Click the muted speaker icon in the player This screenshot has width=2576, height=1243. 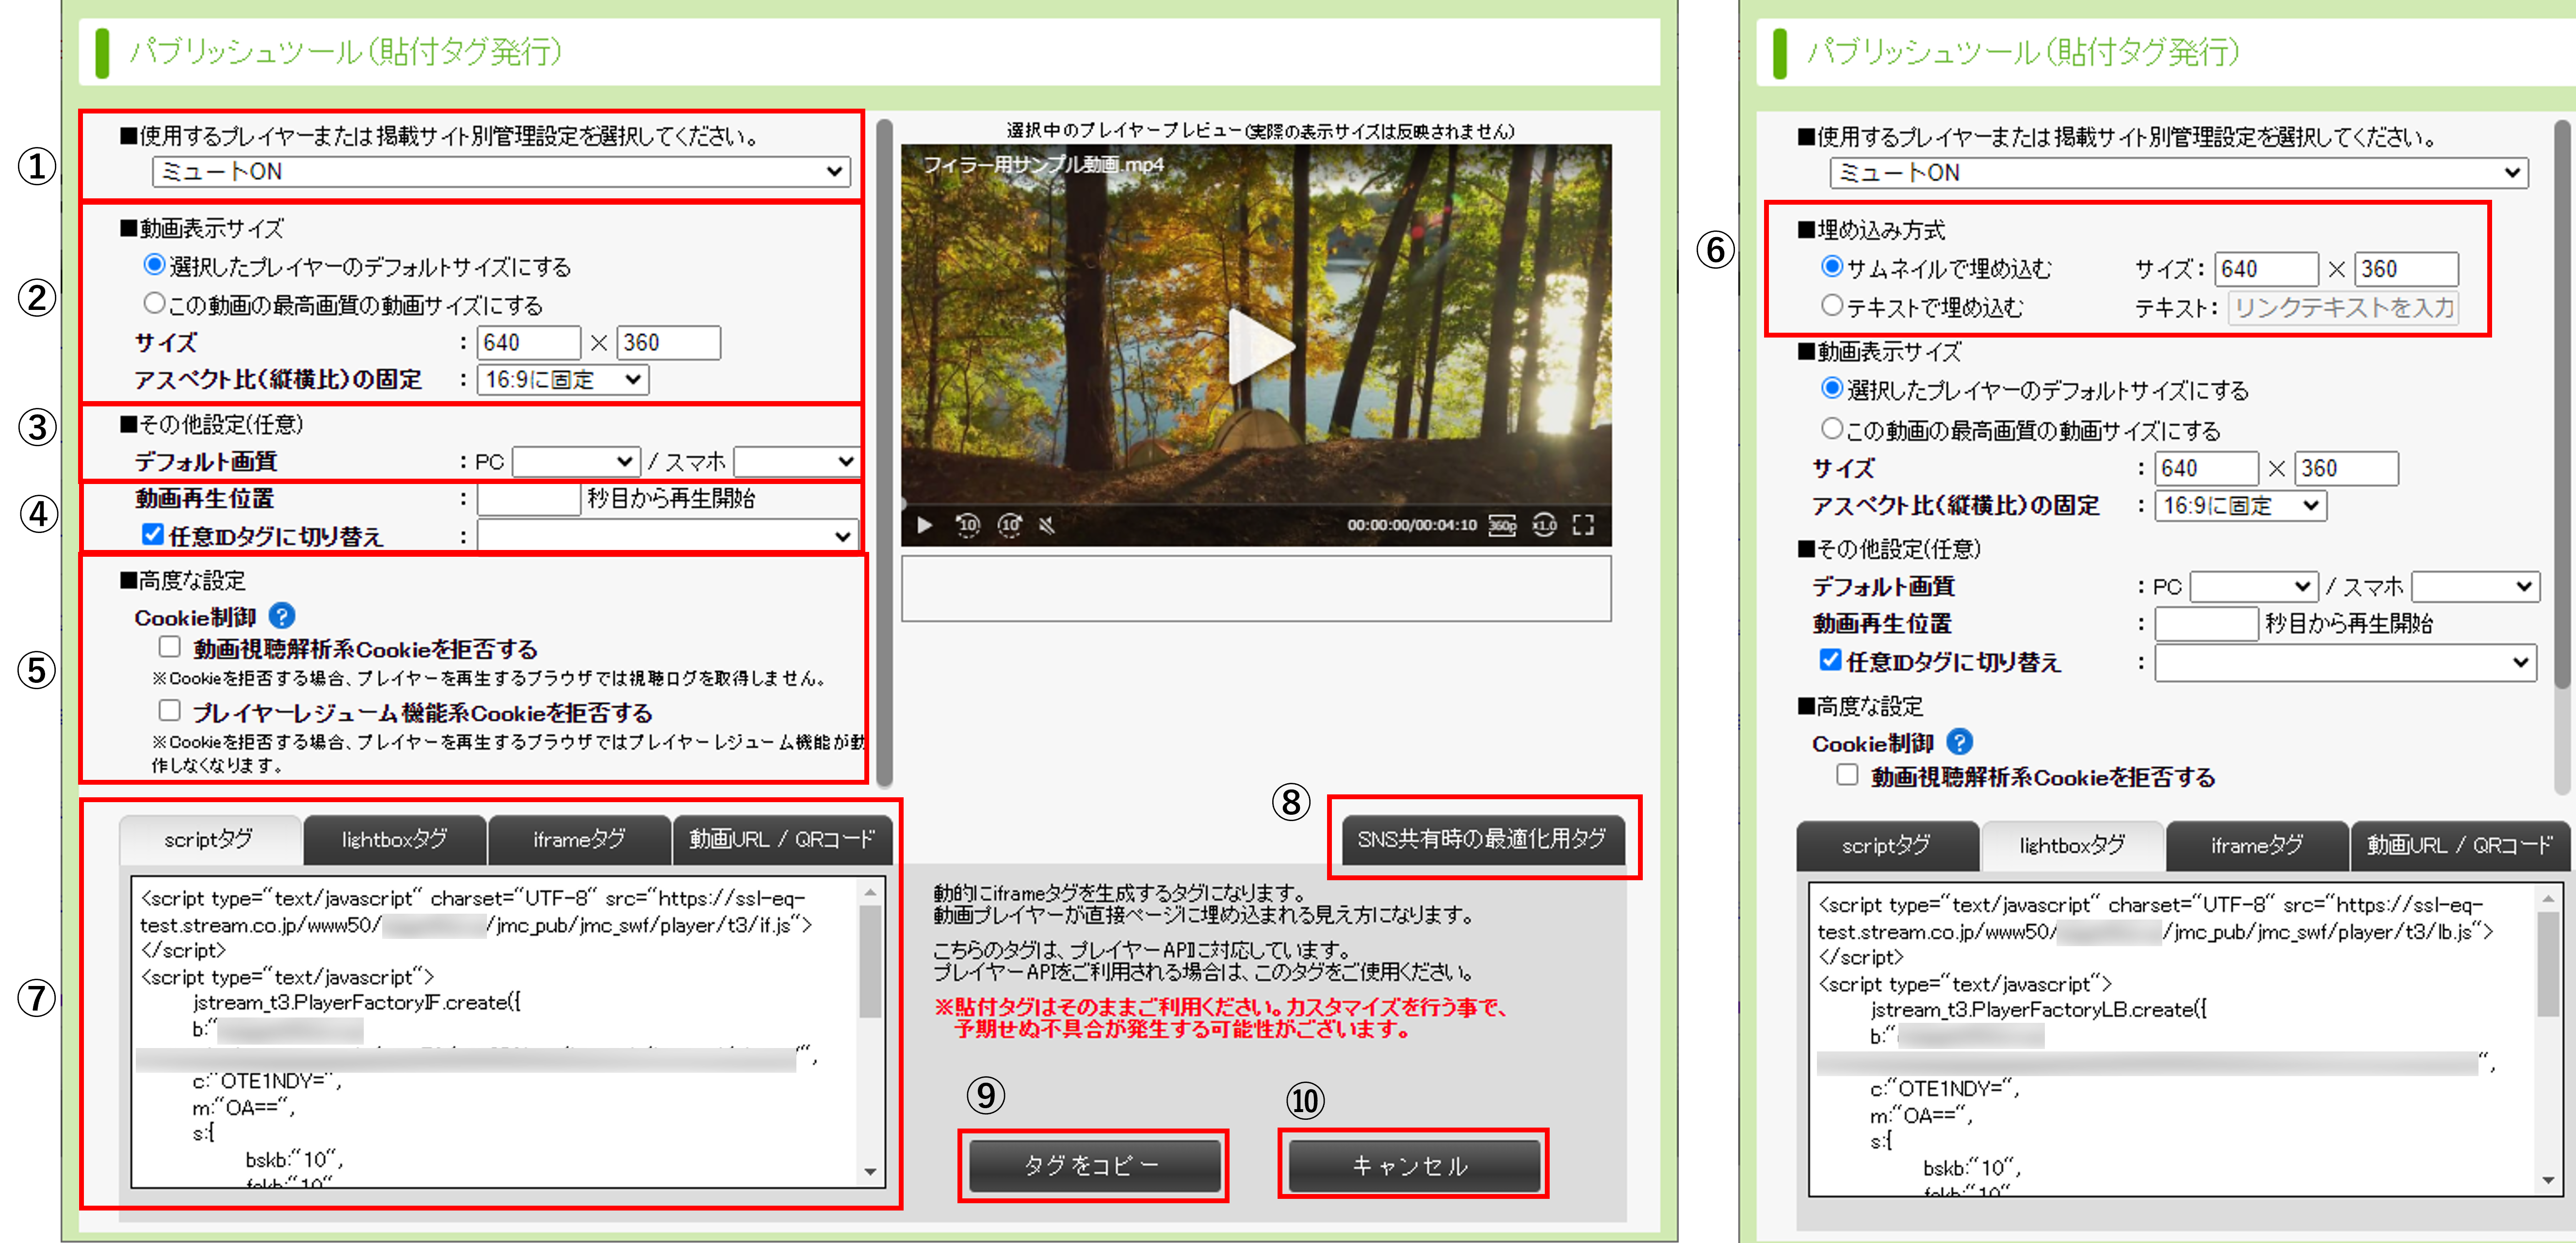pyautogui.click(x=1047, y=525)
